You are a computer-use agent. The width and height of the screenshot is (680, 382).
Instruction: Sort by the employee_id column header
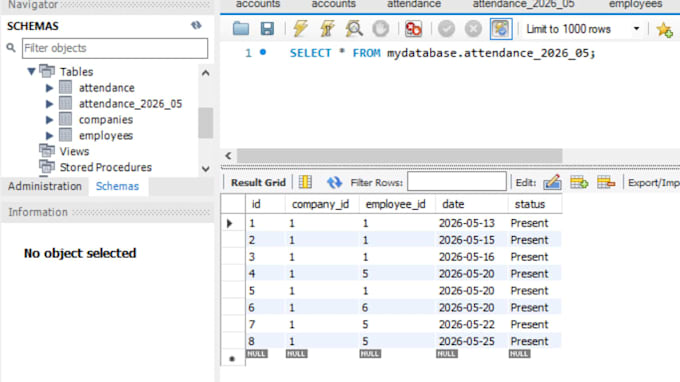pyautogui.click(x=397, y=204)
